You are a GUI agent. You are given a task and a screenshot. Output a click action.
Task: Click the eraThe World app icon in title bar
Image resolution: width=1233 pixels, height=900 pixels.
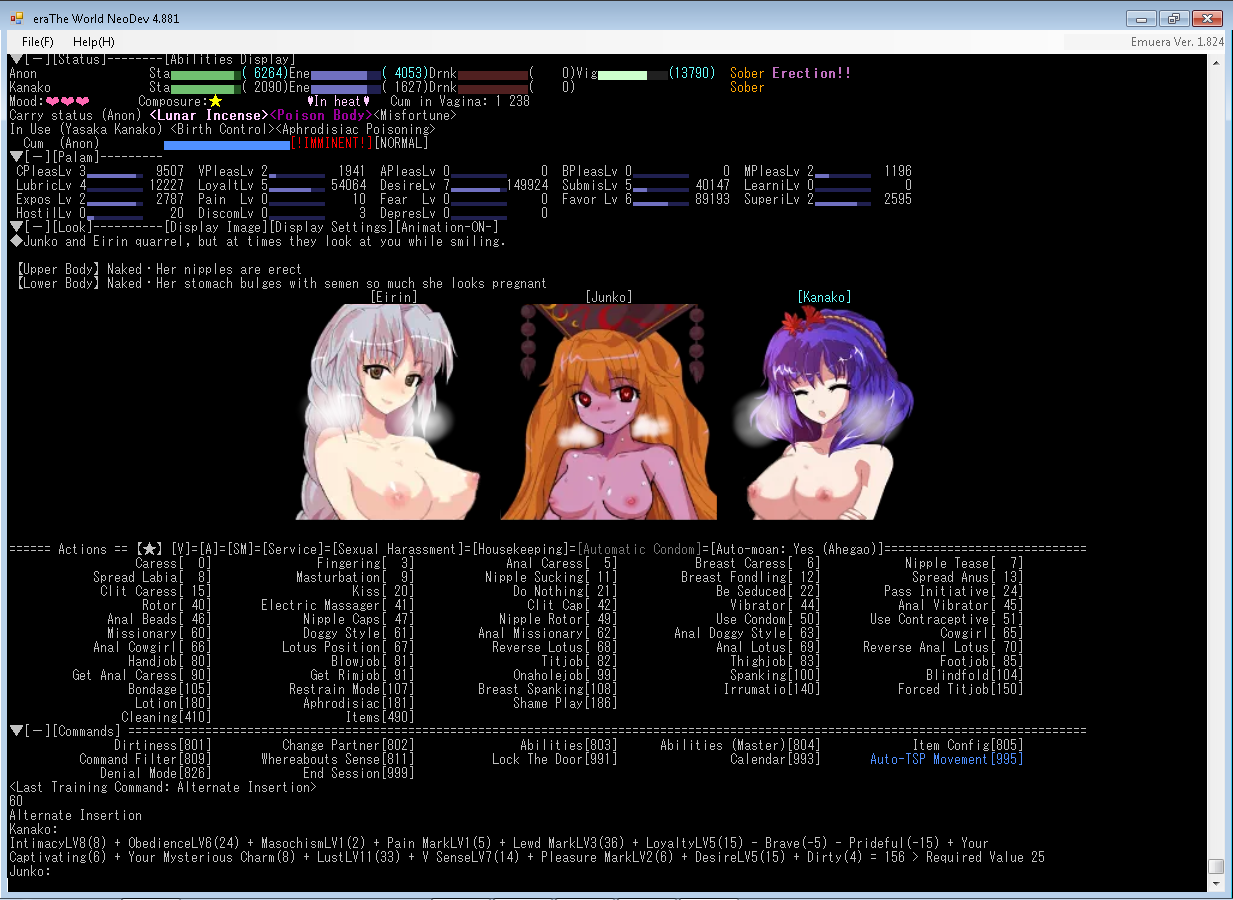[16, 18]
